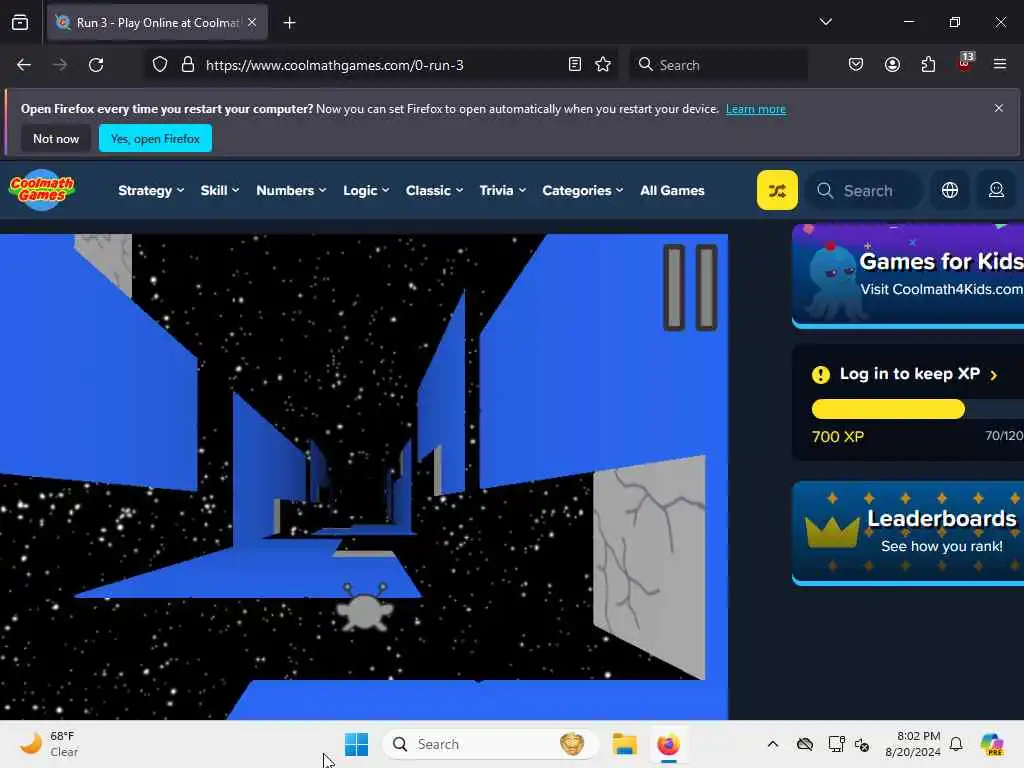The height and width of the screenshot is (768, 1024).
Task: Expand the Logic menu
Action: (x=366, y=191)
